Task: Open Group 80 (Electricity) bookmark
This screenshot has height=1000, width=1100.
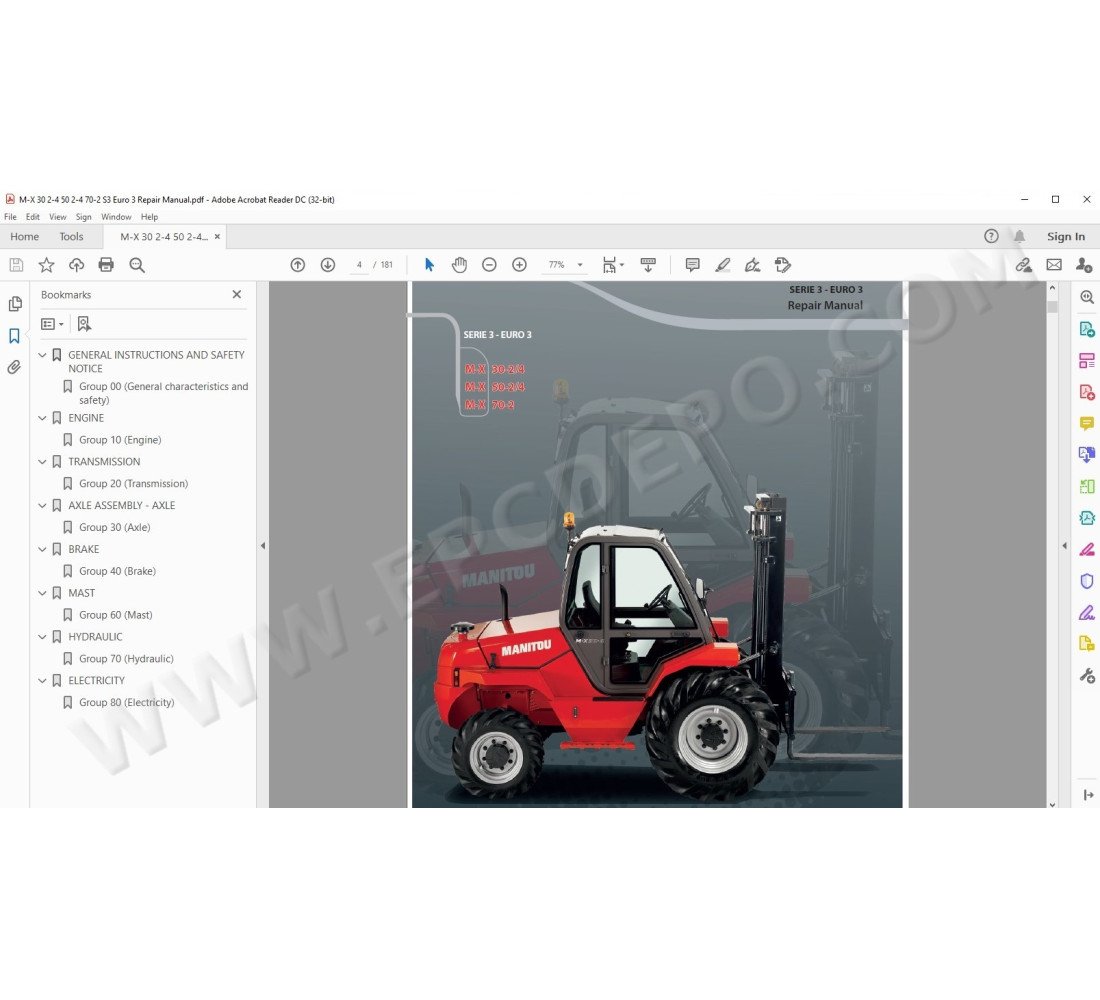Action: pyautogui.click(x=126, y=702)
